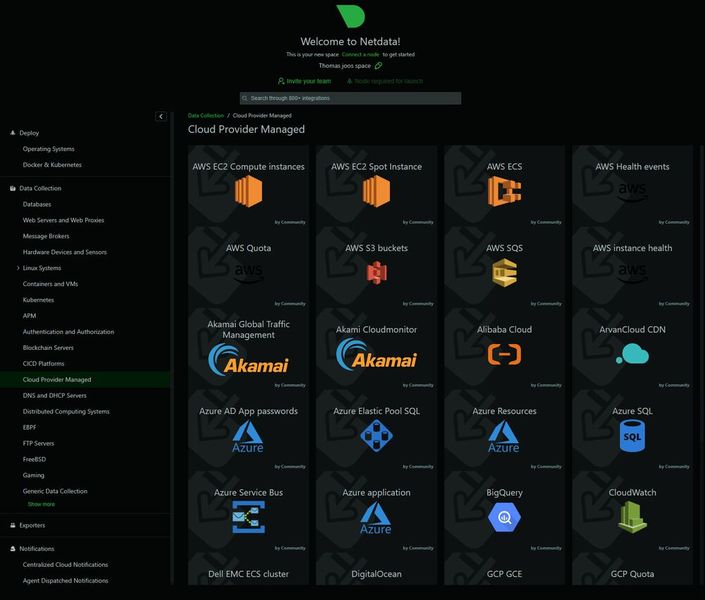Expand the Linux Systems tree item
The image size is (705, 600).
(18, 268)
